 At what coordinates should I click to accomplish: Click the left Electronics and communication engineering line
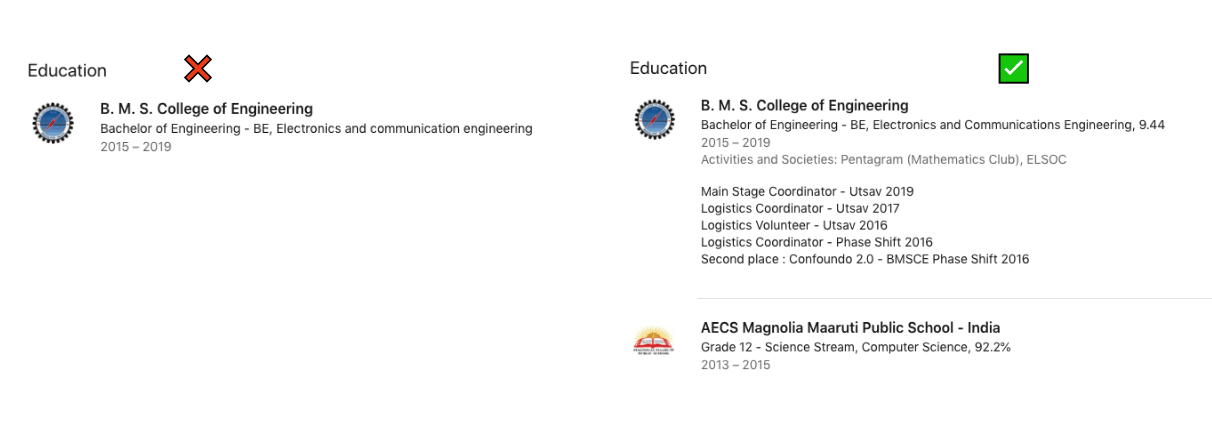pos(316,128)
